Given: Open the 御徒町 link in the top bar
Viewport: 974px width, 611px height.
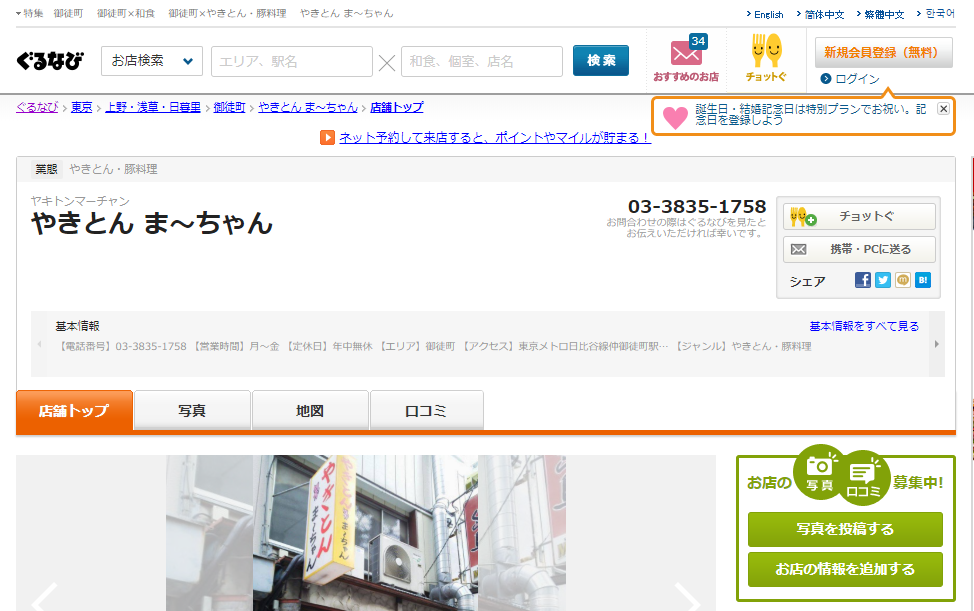Looking at the screenshot, I should point(68,13).
